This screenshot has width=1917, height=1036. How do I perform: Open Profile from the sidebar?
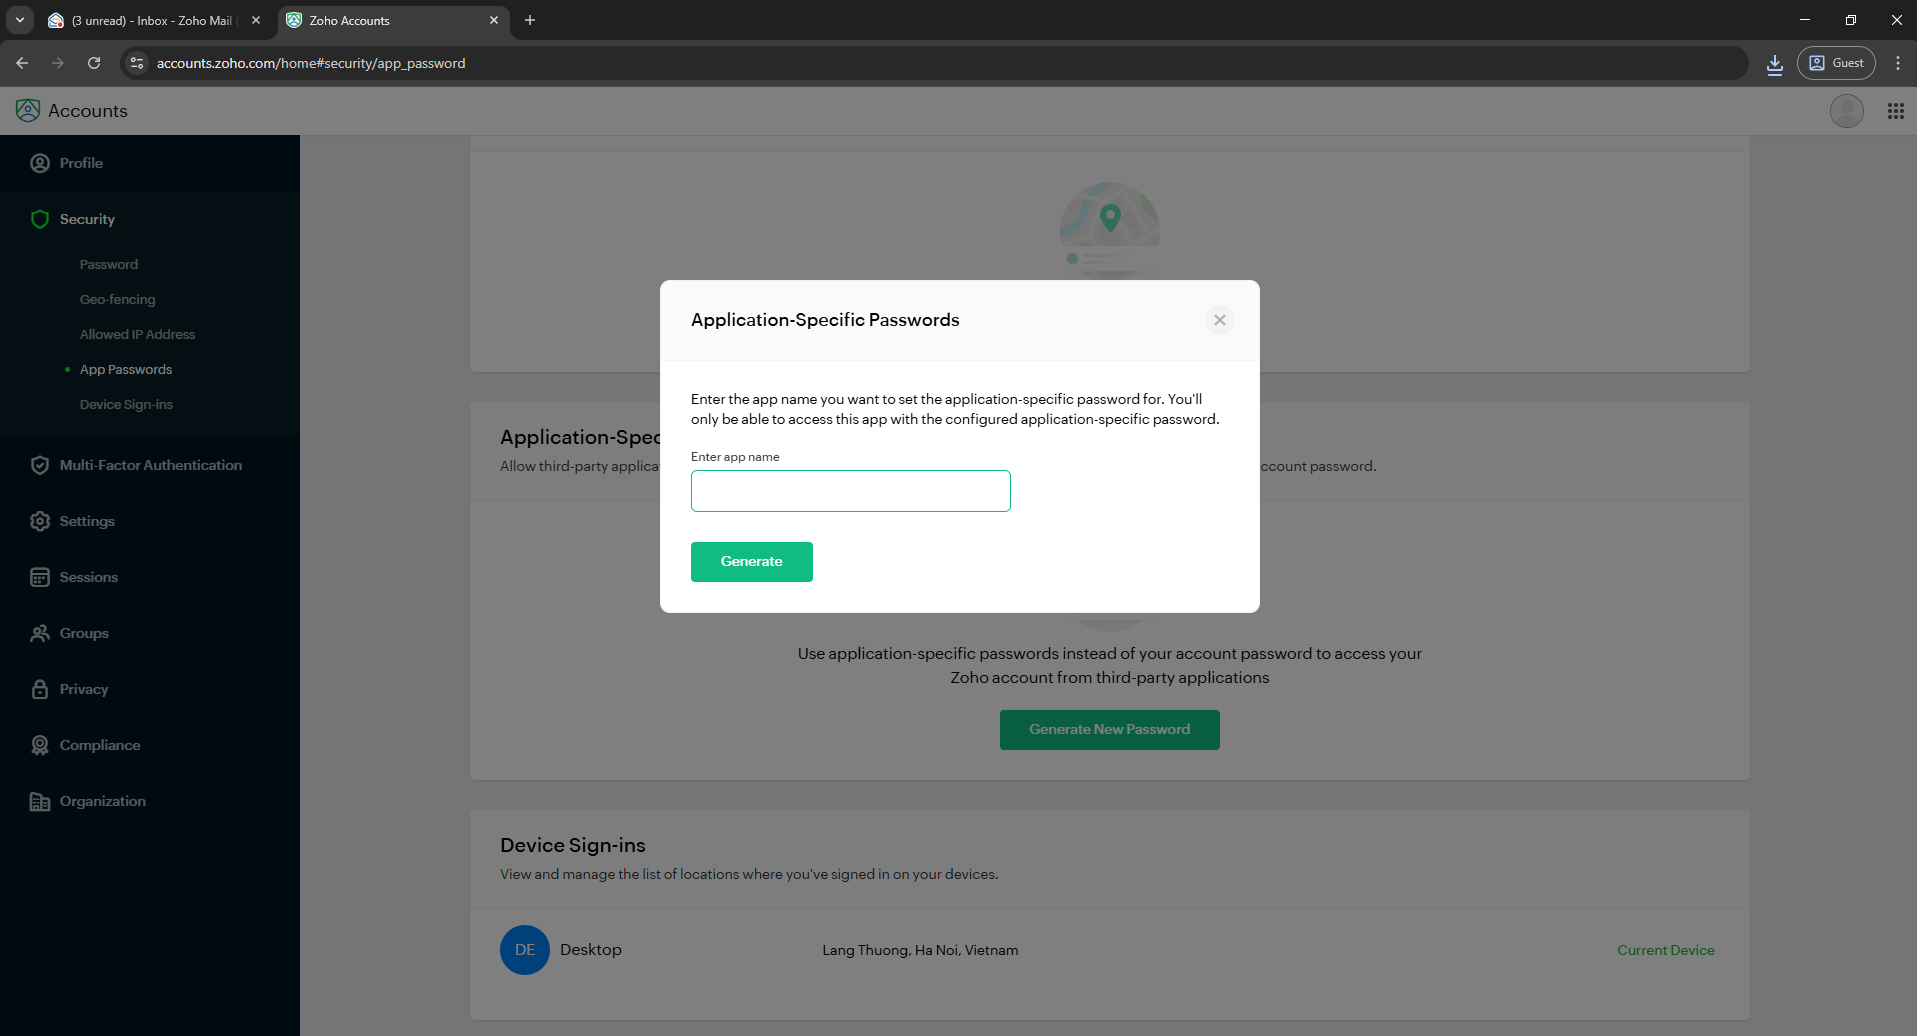pyautogui.click(x=81, y=163)
